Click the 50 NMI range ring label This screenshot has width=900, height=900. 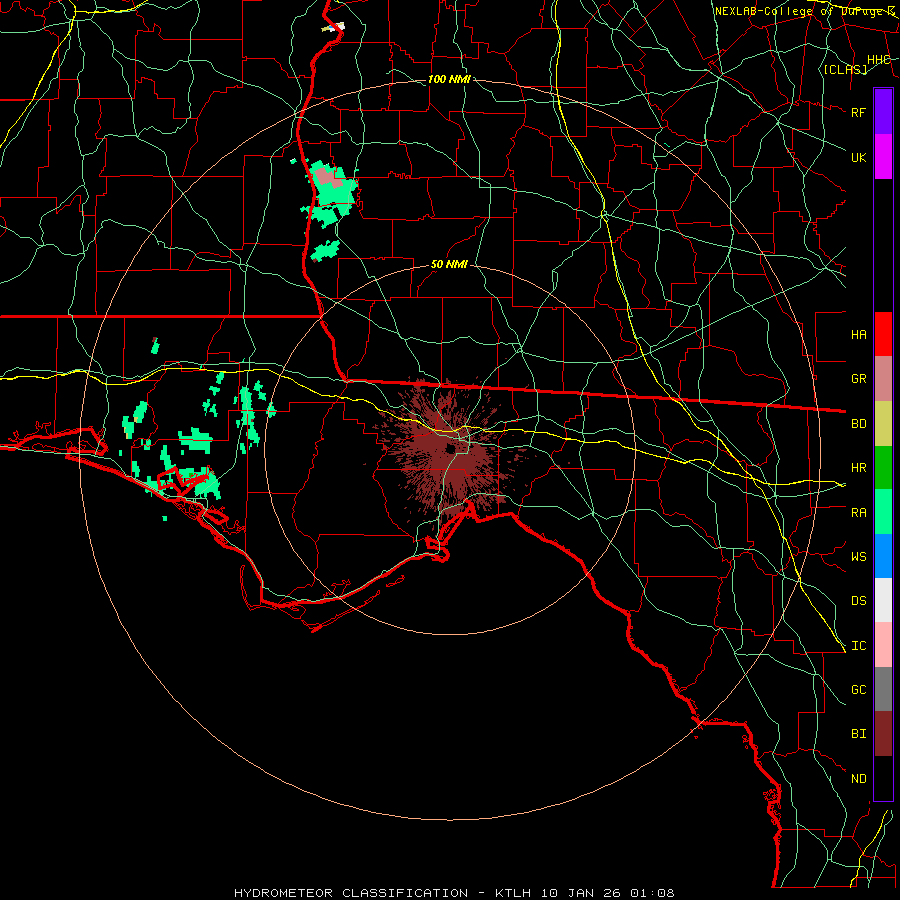pos(449,264)
